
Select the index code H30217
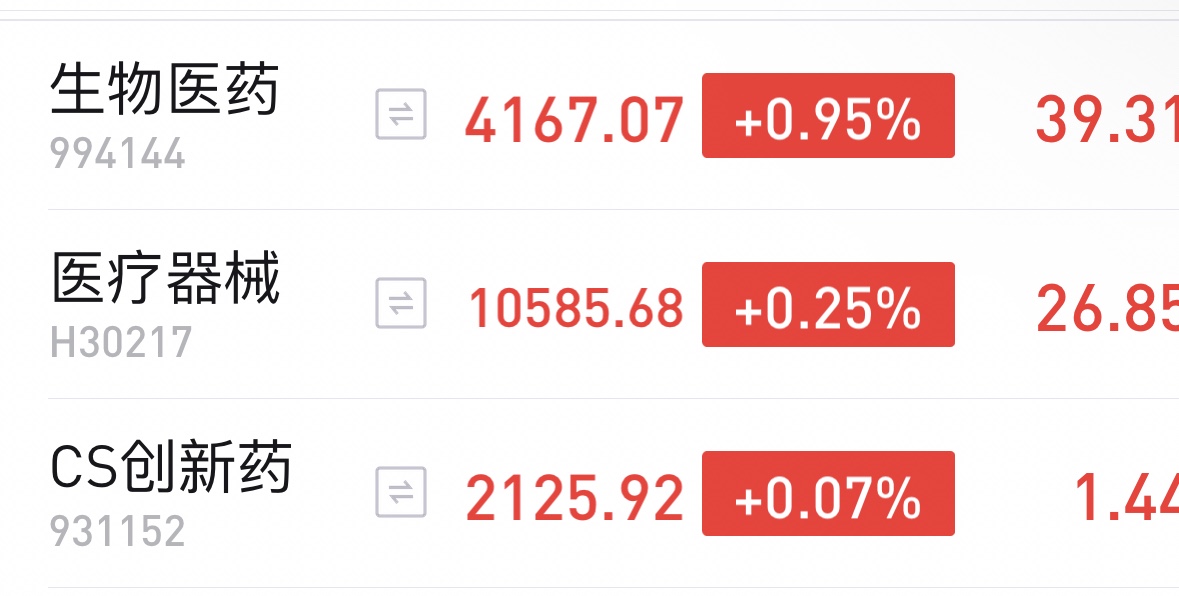[121, 343]
